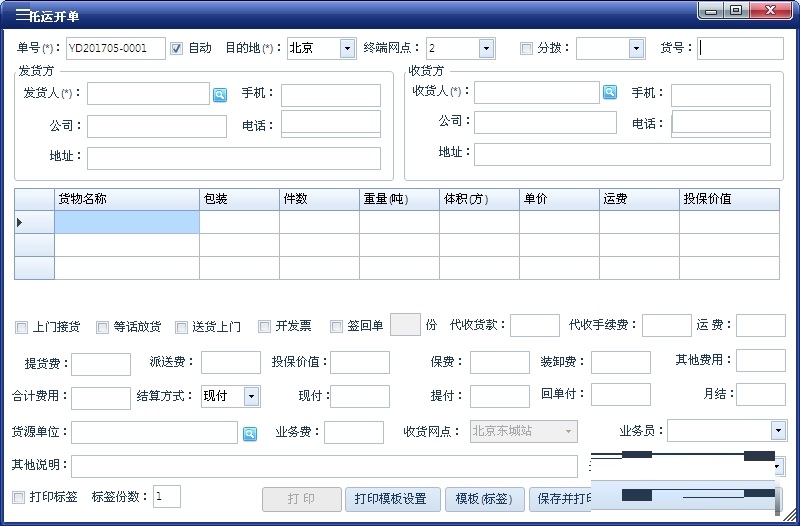This screenshot has height=526, width=800.
Task: Click the 代收手续费 input field
Action: (666, 325)
